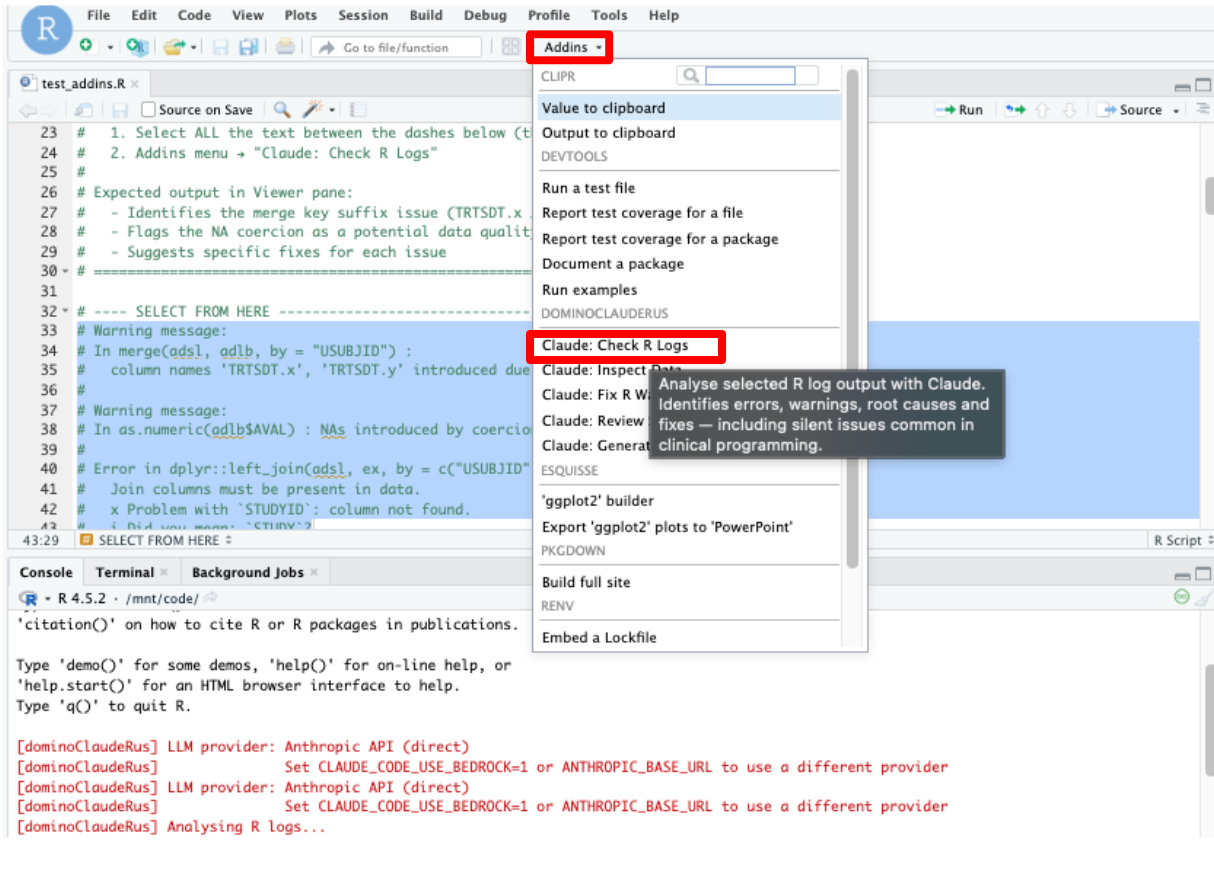Click the Go to previous section up arrow
The height and width of the screenshot is (874, 1214).
[x=1043, y=110]
